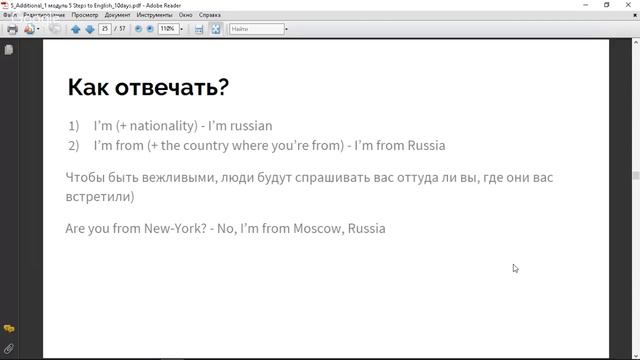The width and height of the screenshot is (640, 360).
Task: Go to previous page with up arrow
Action: pos(76,29)
